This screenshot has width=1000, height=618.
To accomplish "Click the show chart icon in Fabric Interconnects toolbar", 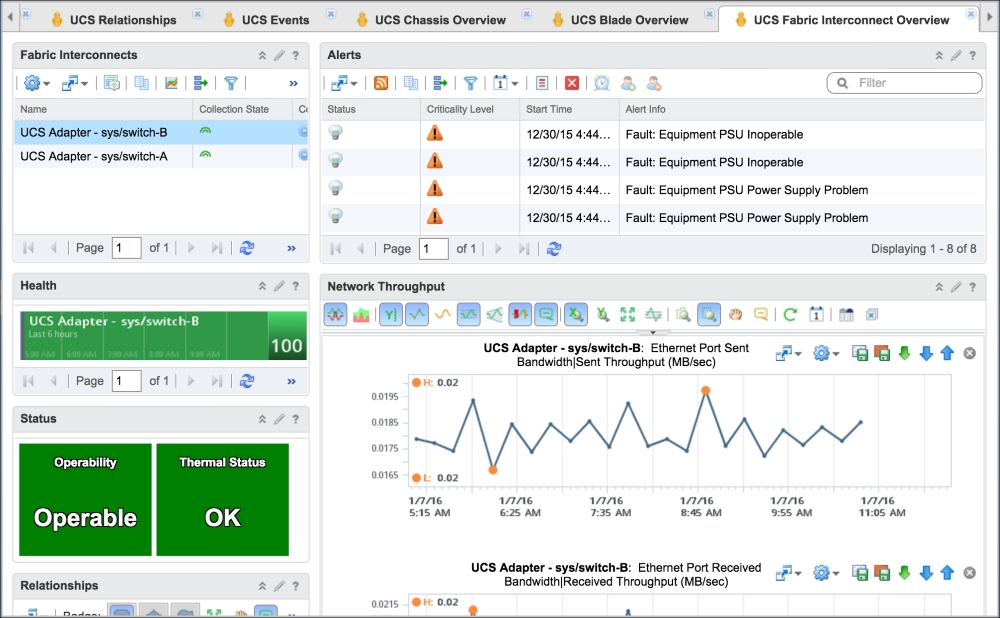I will (171, 83).
